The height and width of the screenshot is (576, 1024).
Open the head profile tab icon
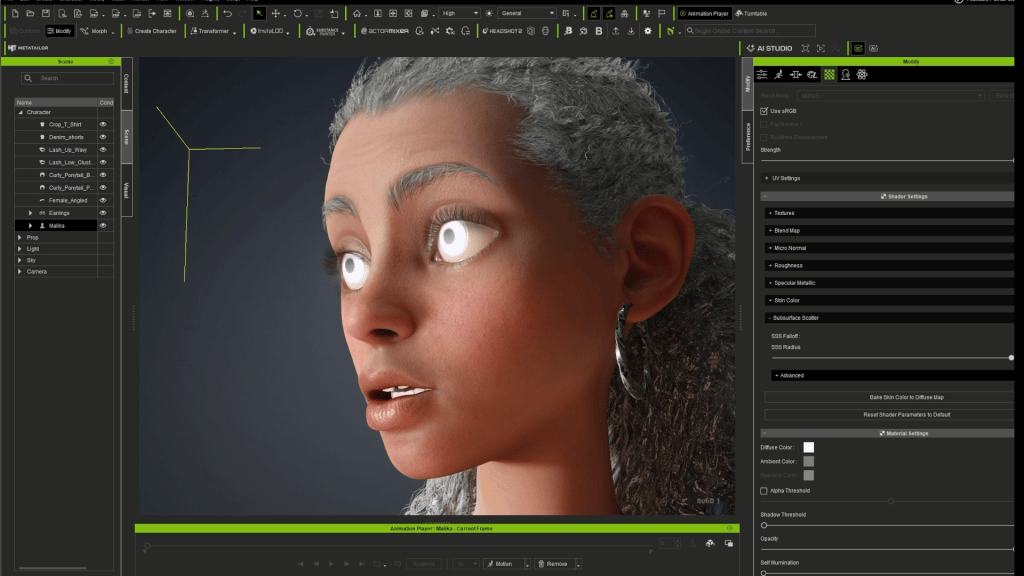click(x=846, y=74)
